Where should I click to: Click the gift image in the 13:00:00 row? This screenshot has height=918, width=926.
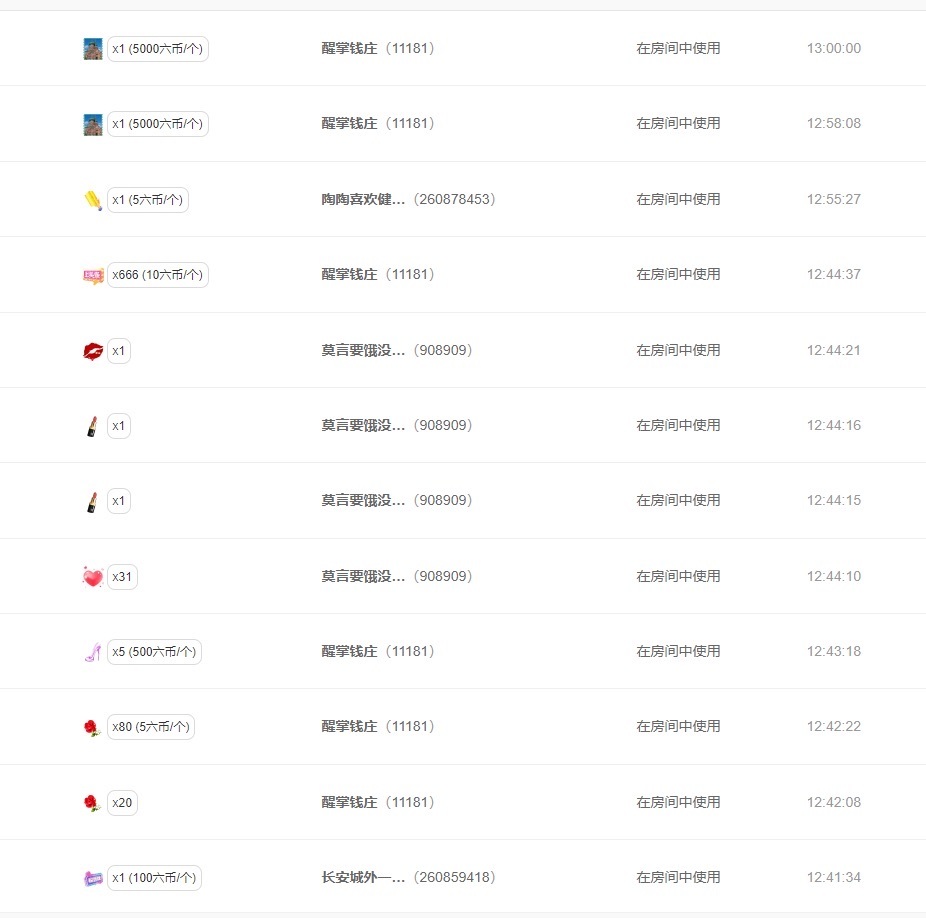[x=93, y=48]
